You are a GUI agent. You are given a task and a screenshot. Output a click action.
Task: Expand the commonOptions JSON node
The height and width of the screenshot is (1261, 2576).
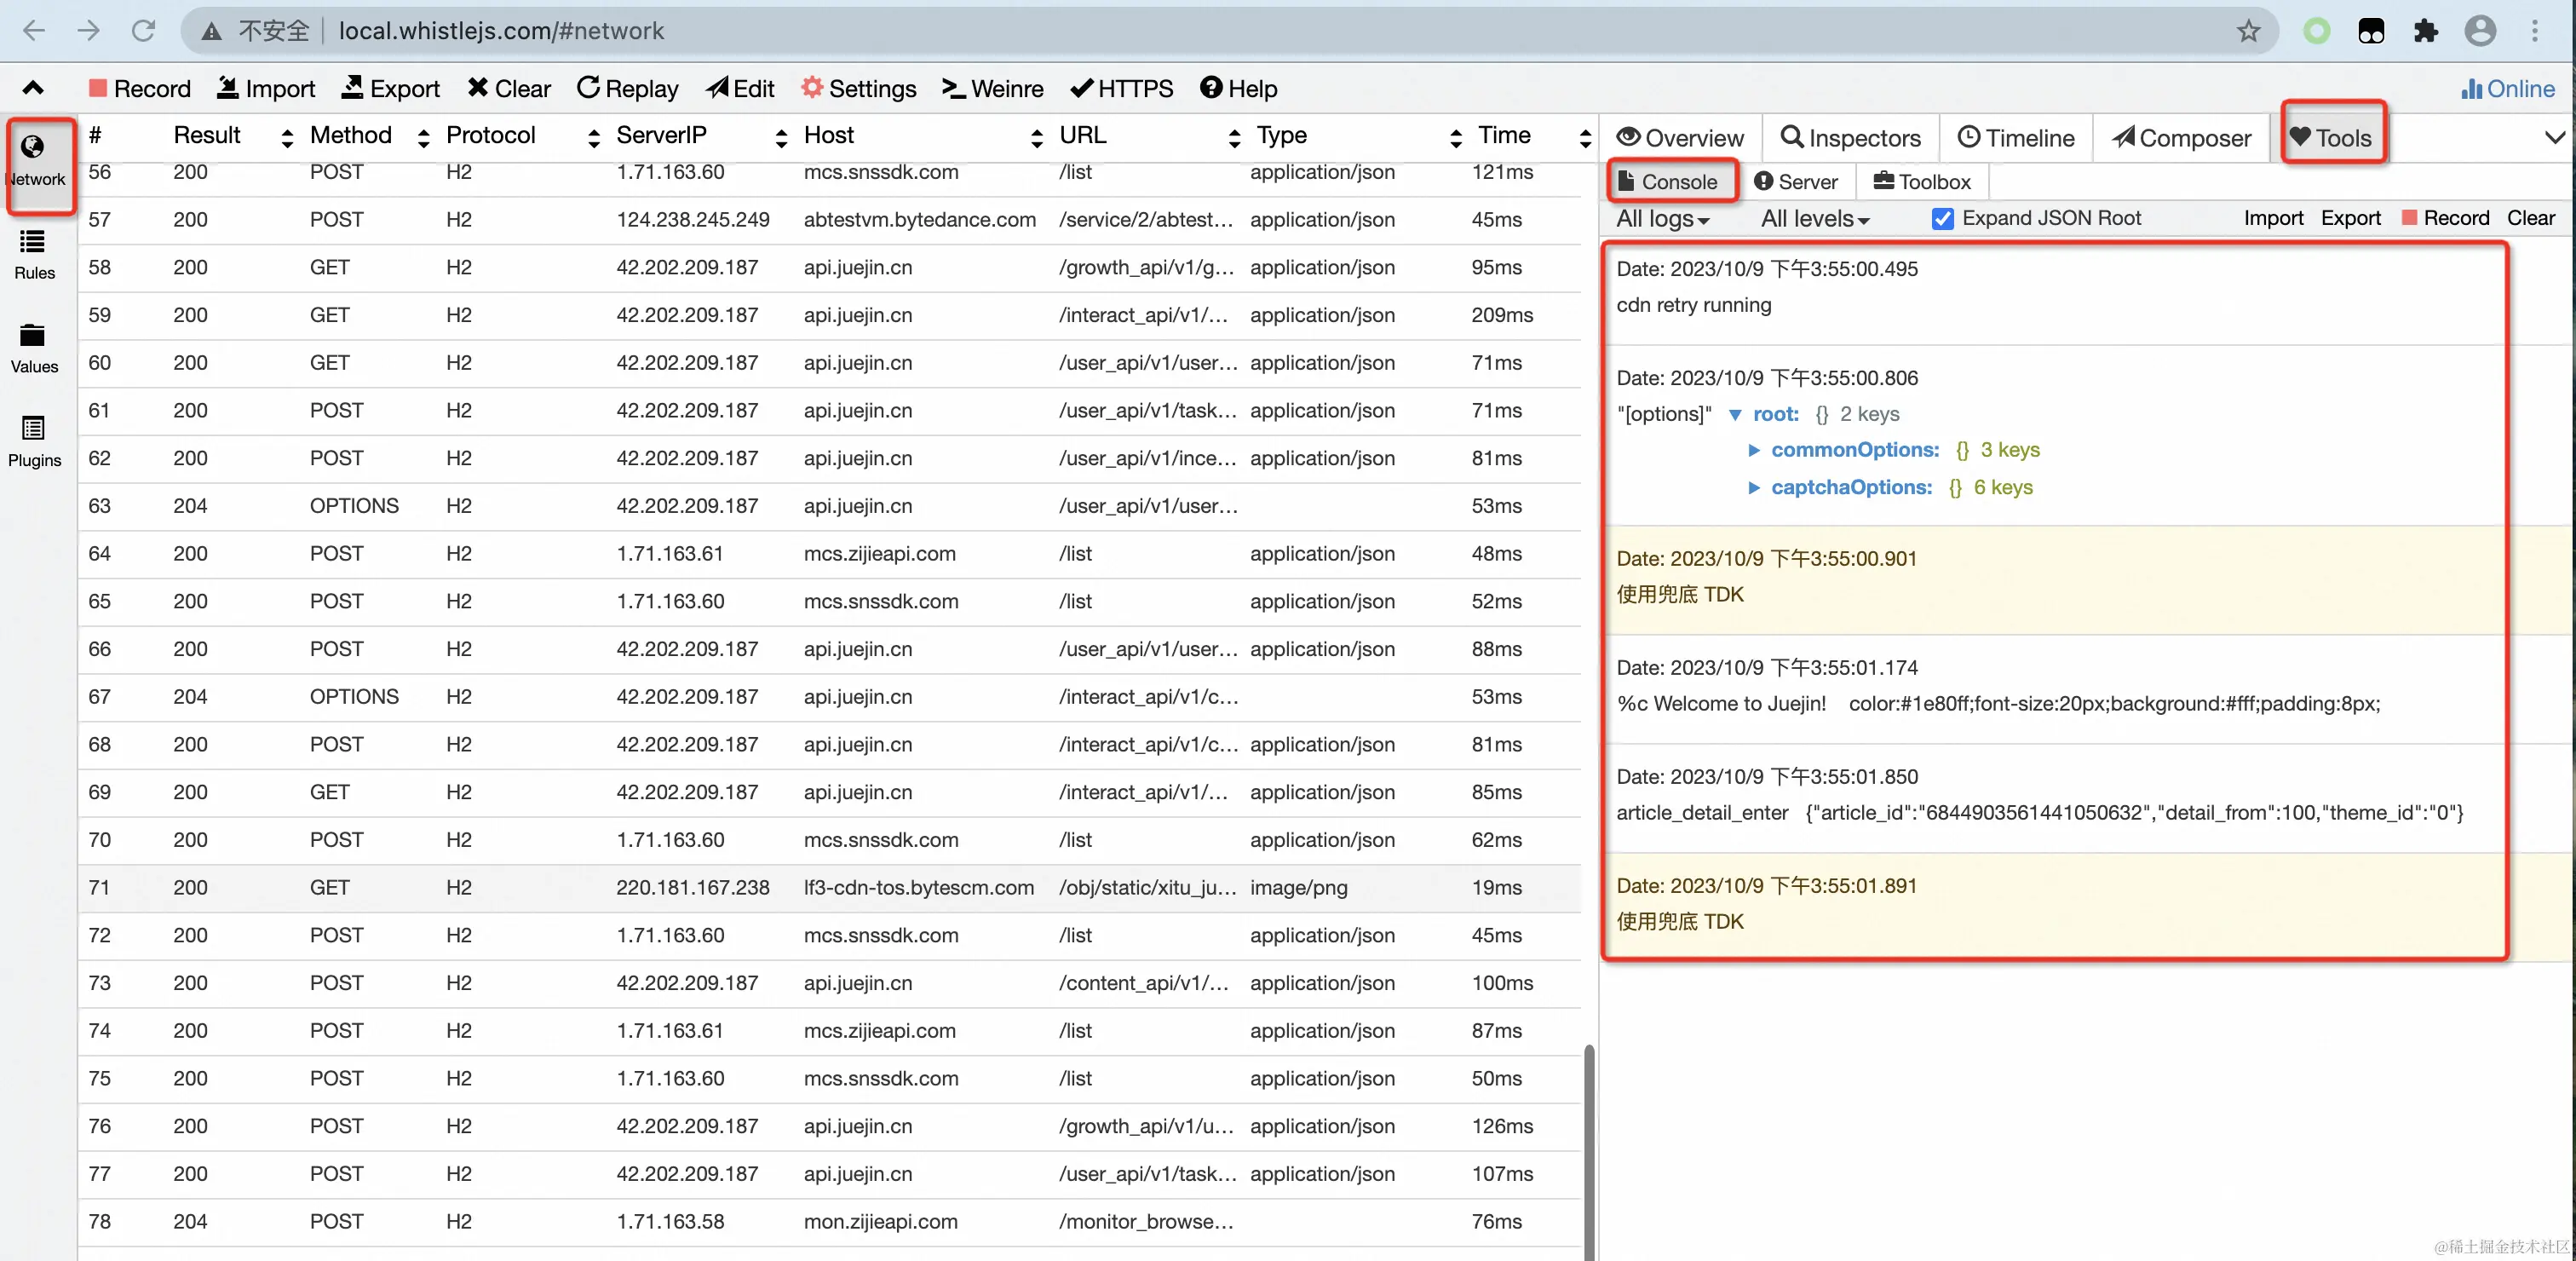(1753, 450)
